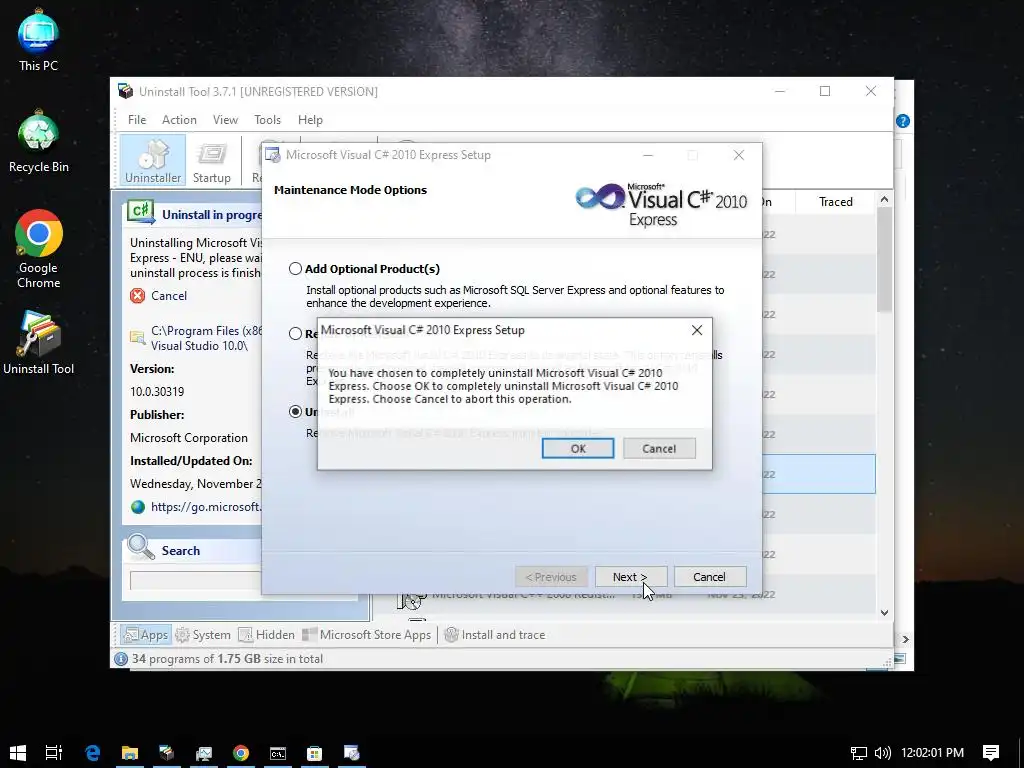
Task: Select the Repair radio button
Action: coord(295,333)
